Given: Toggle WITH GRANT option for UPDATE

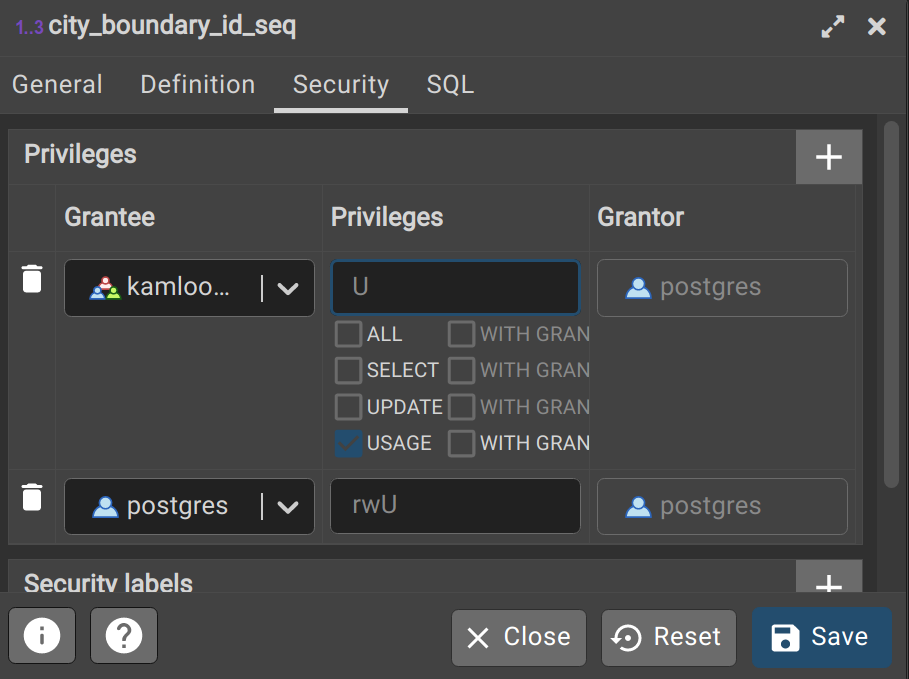Looking at the screenshot, I should pos(461,407).
